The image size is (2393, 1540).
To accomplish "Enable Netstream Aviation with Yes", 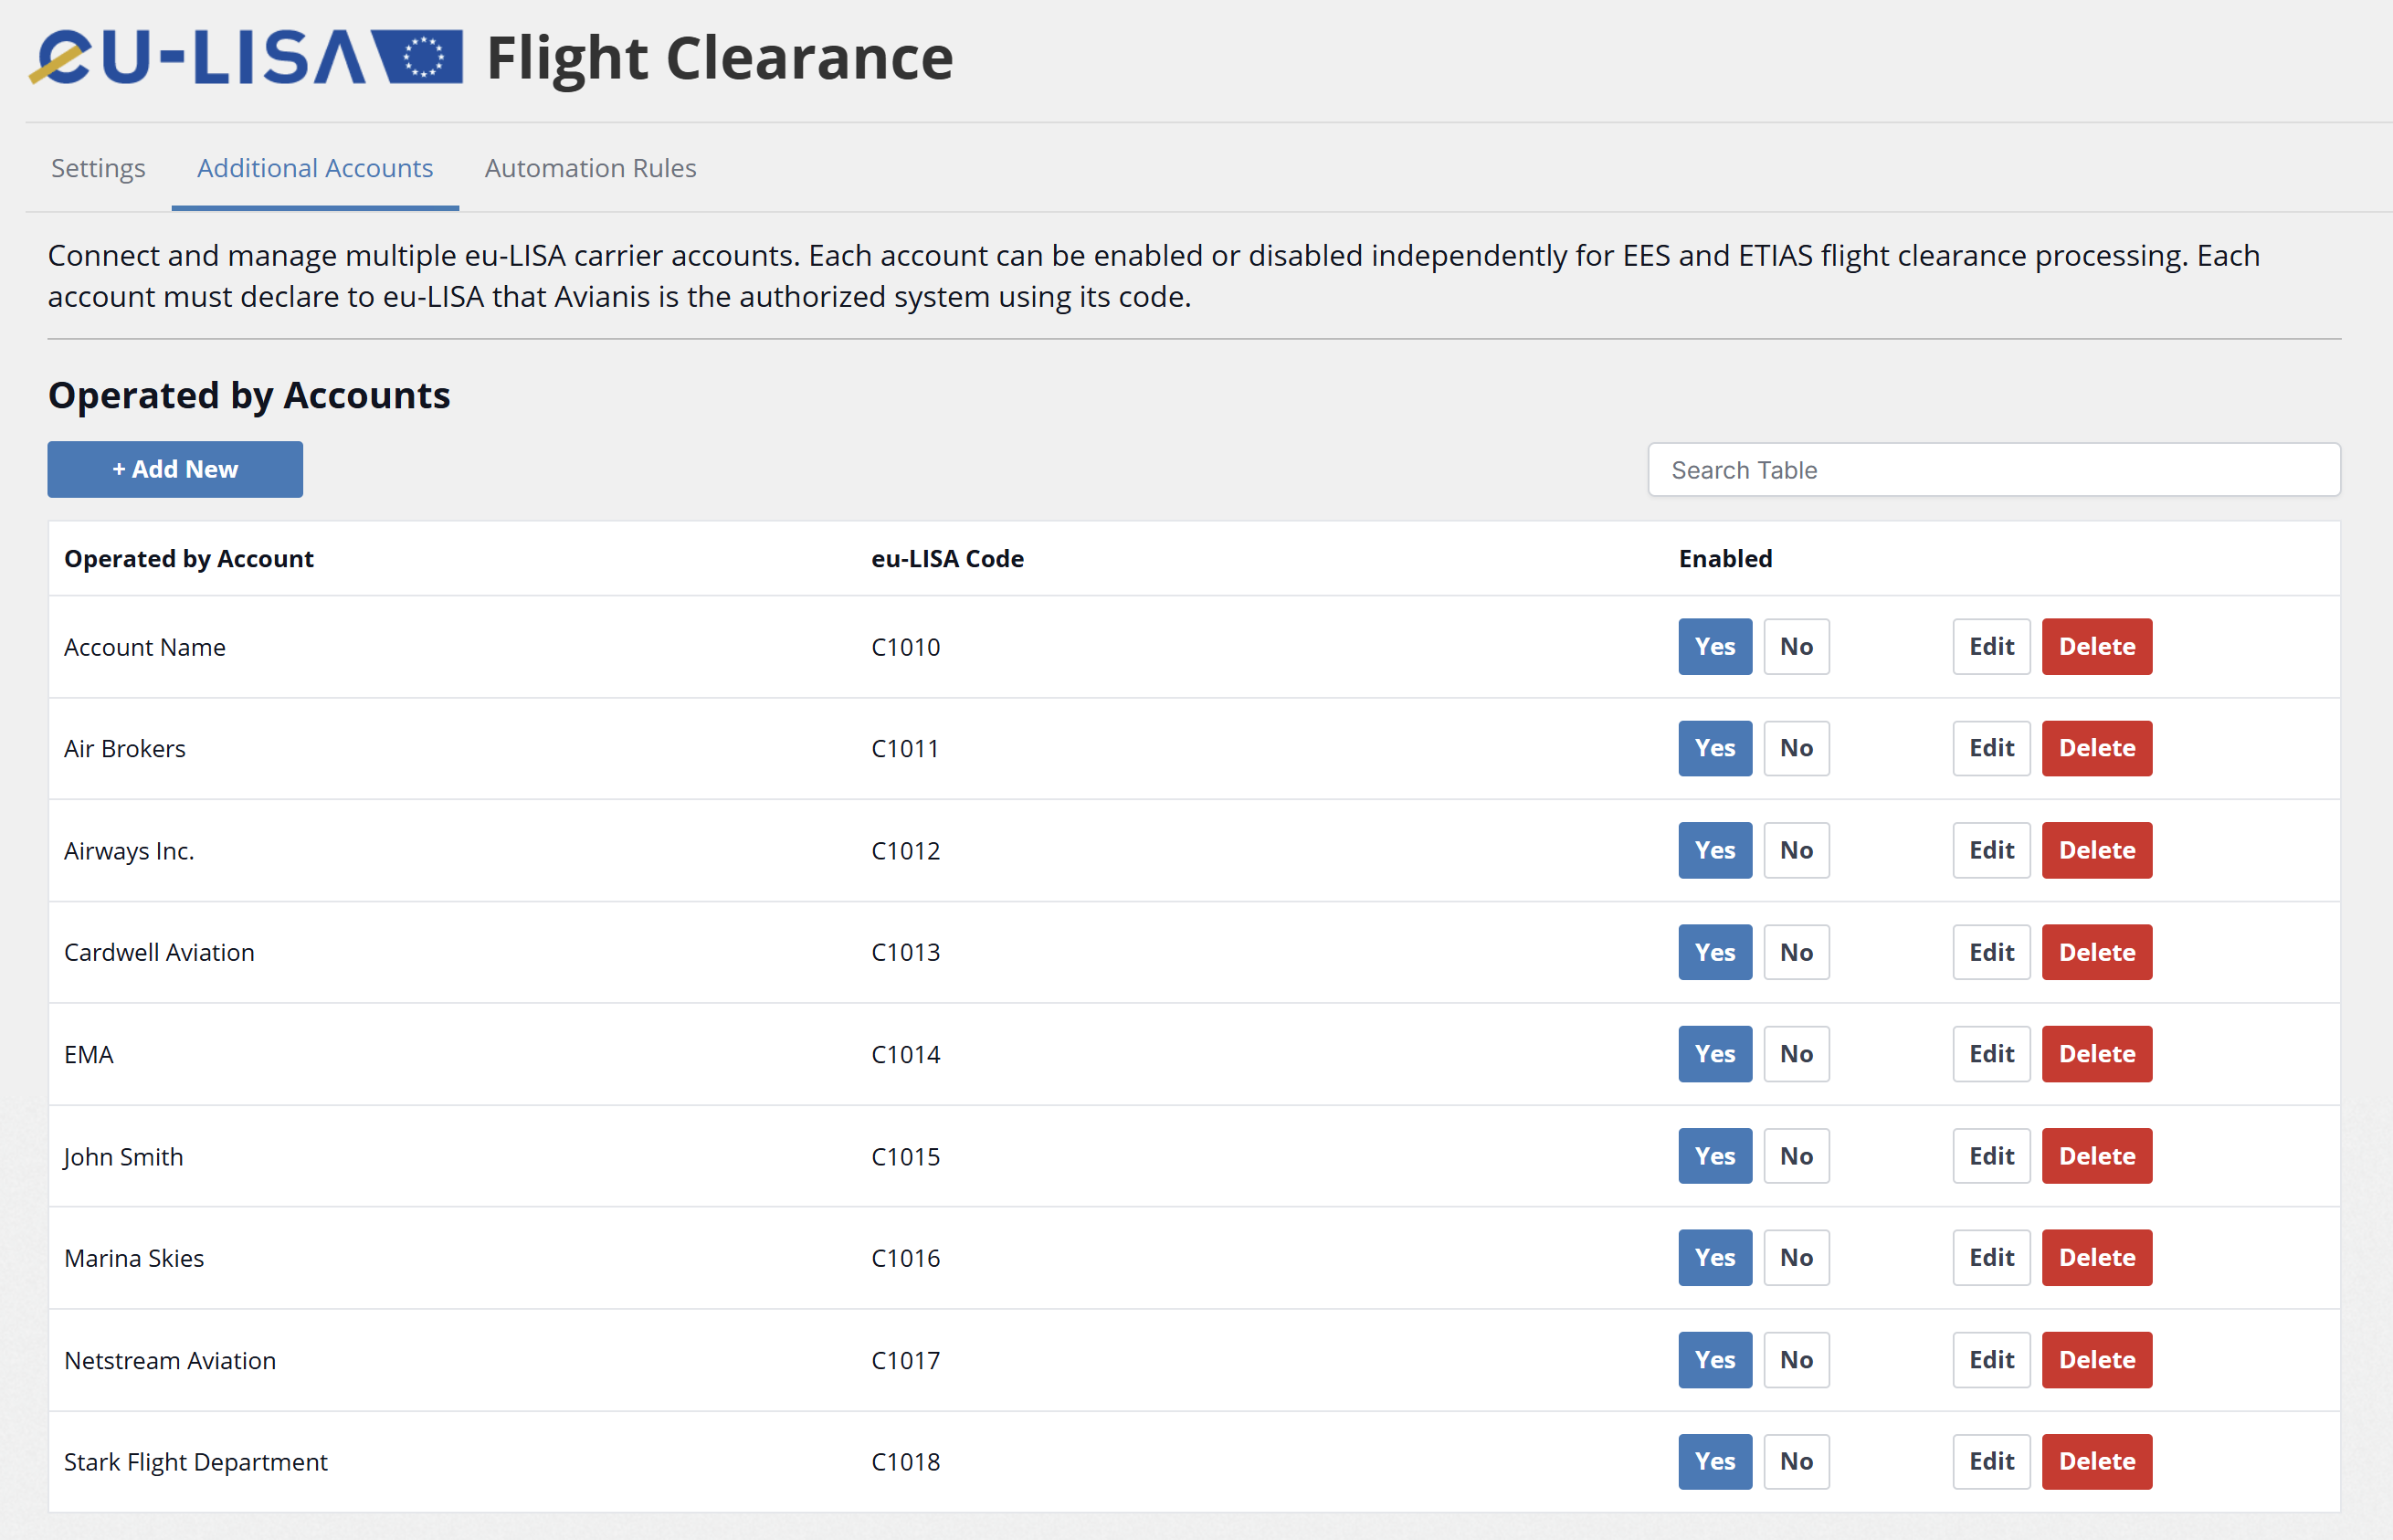I will click(x=1715, y=1360).
